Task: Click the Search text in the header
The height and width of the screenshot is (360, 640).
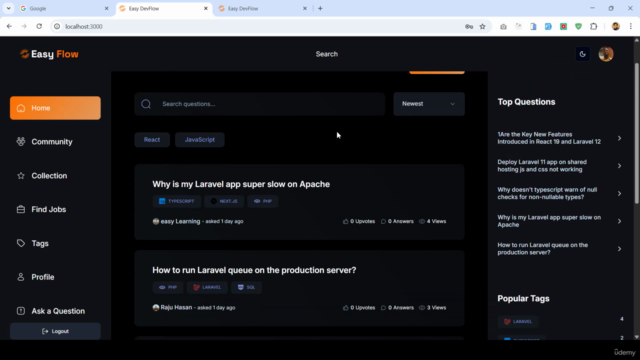Action: (327, 54)
